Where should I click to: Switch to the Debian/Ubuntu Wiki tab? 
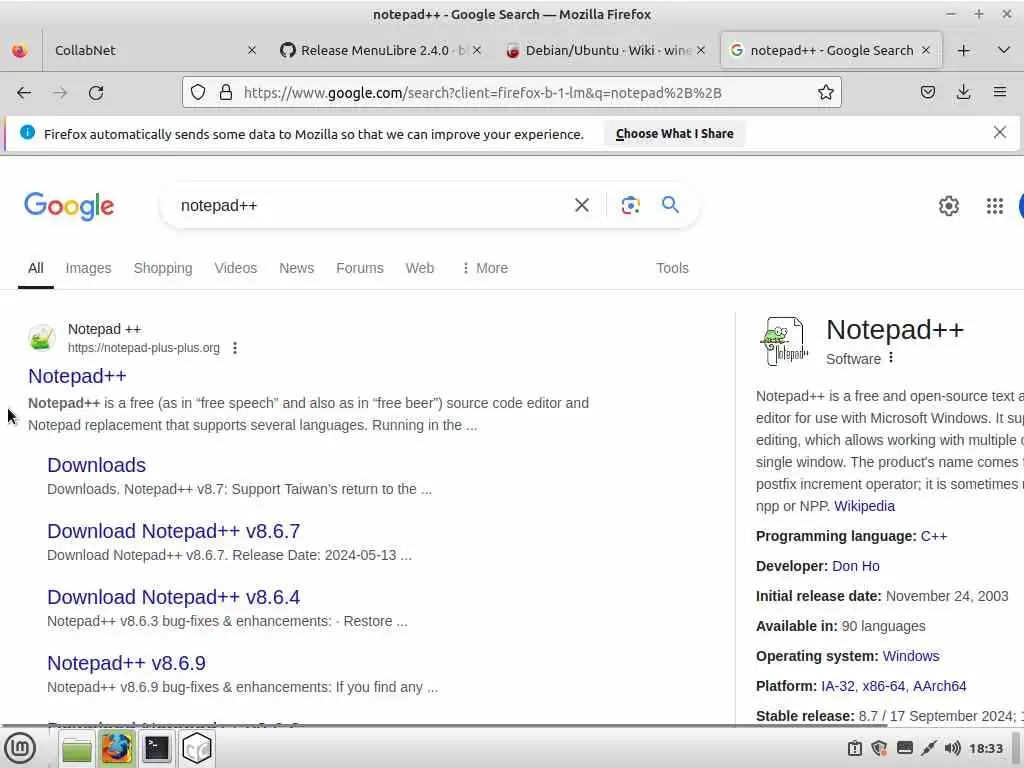tap(600, 50)
